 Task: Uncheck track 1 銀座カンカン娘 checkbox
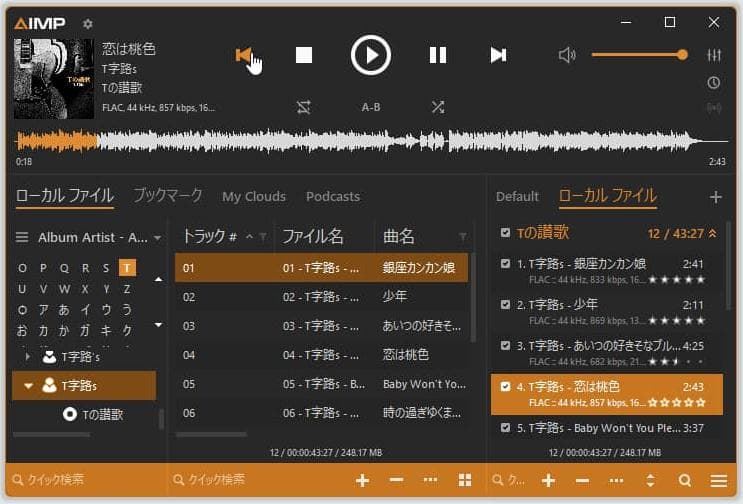pyautogui.click(x=505, y=263)
